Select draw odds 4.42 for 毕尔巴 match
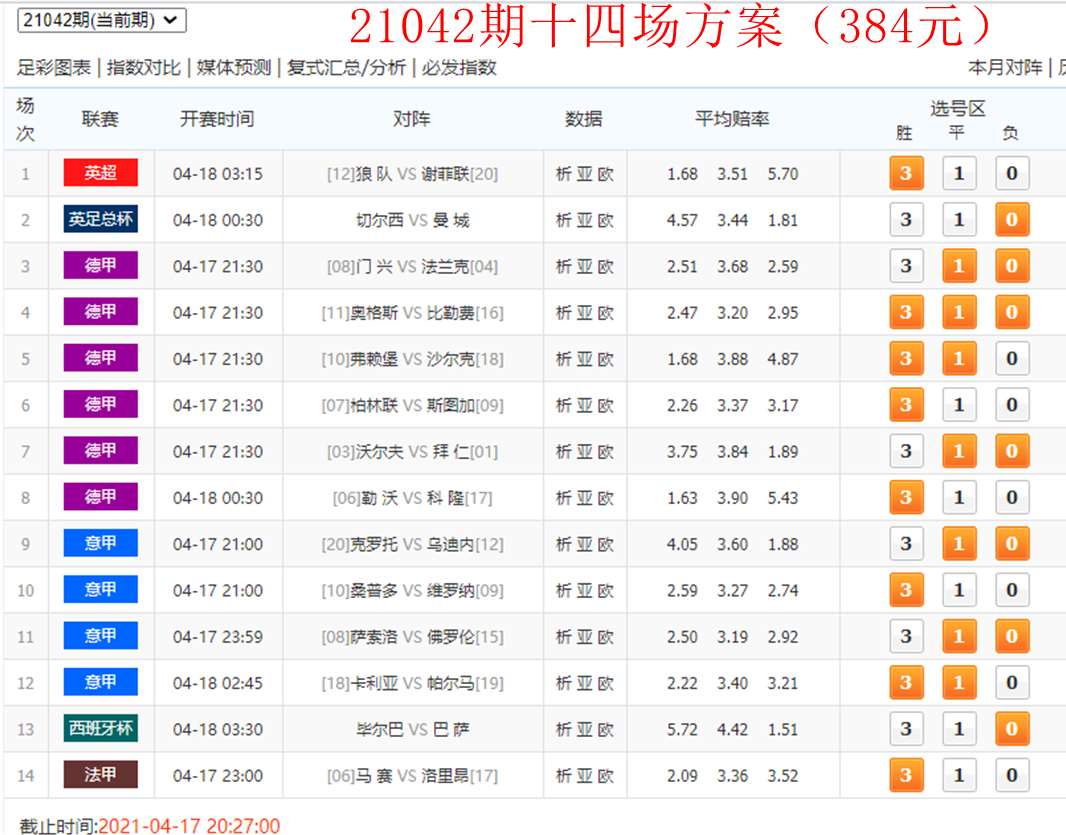This screenshot has width=1066, height=835. point(733,730)
